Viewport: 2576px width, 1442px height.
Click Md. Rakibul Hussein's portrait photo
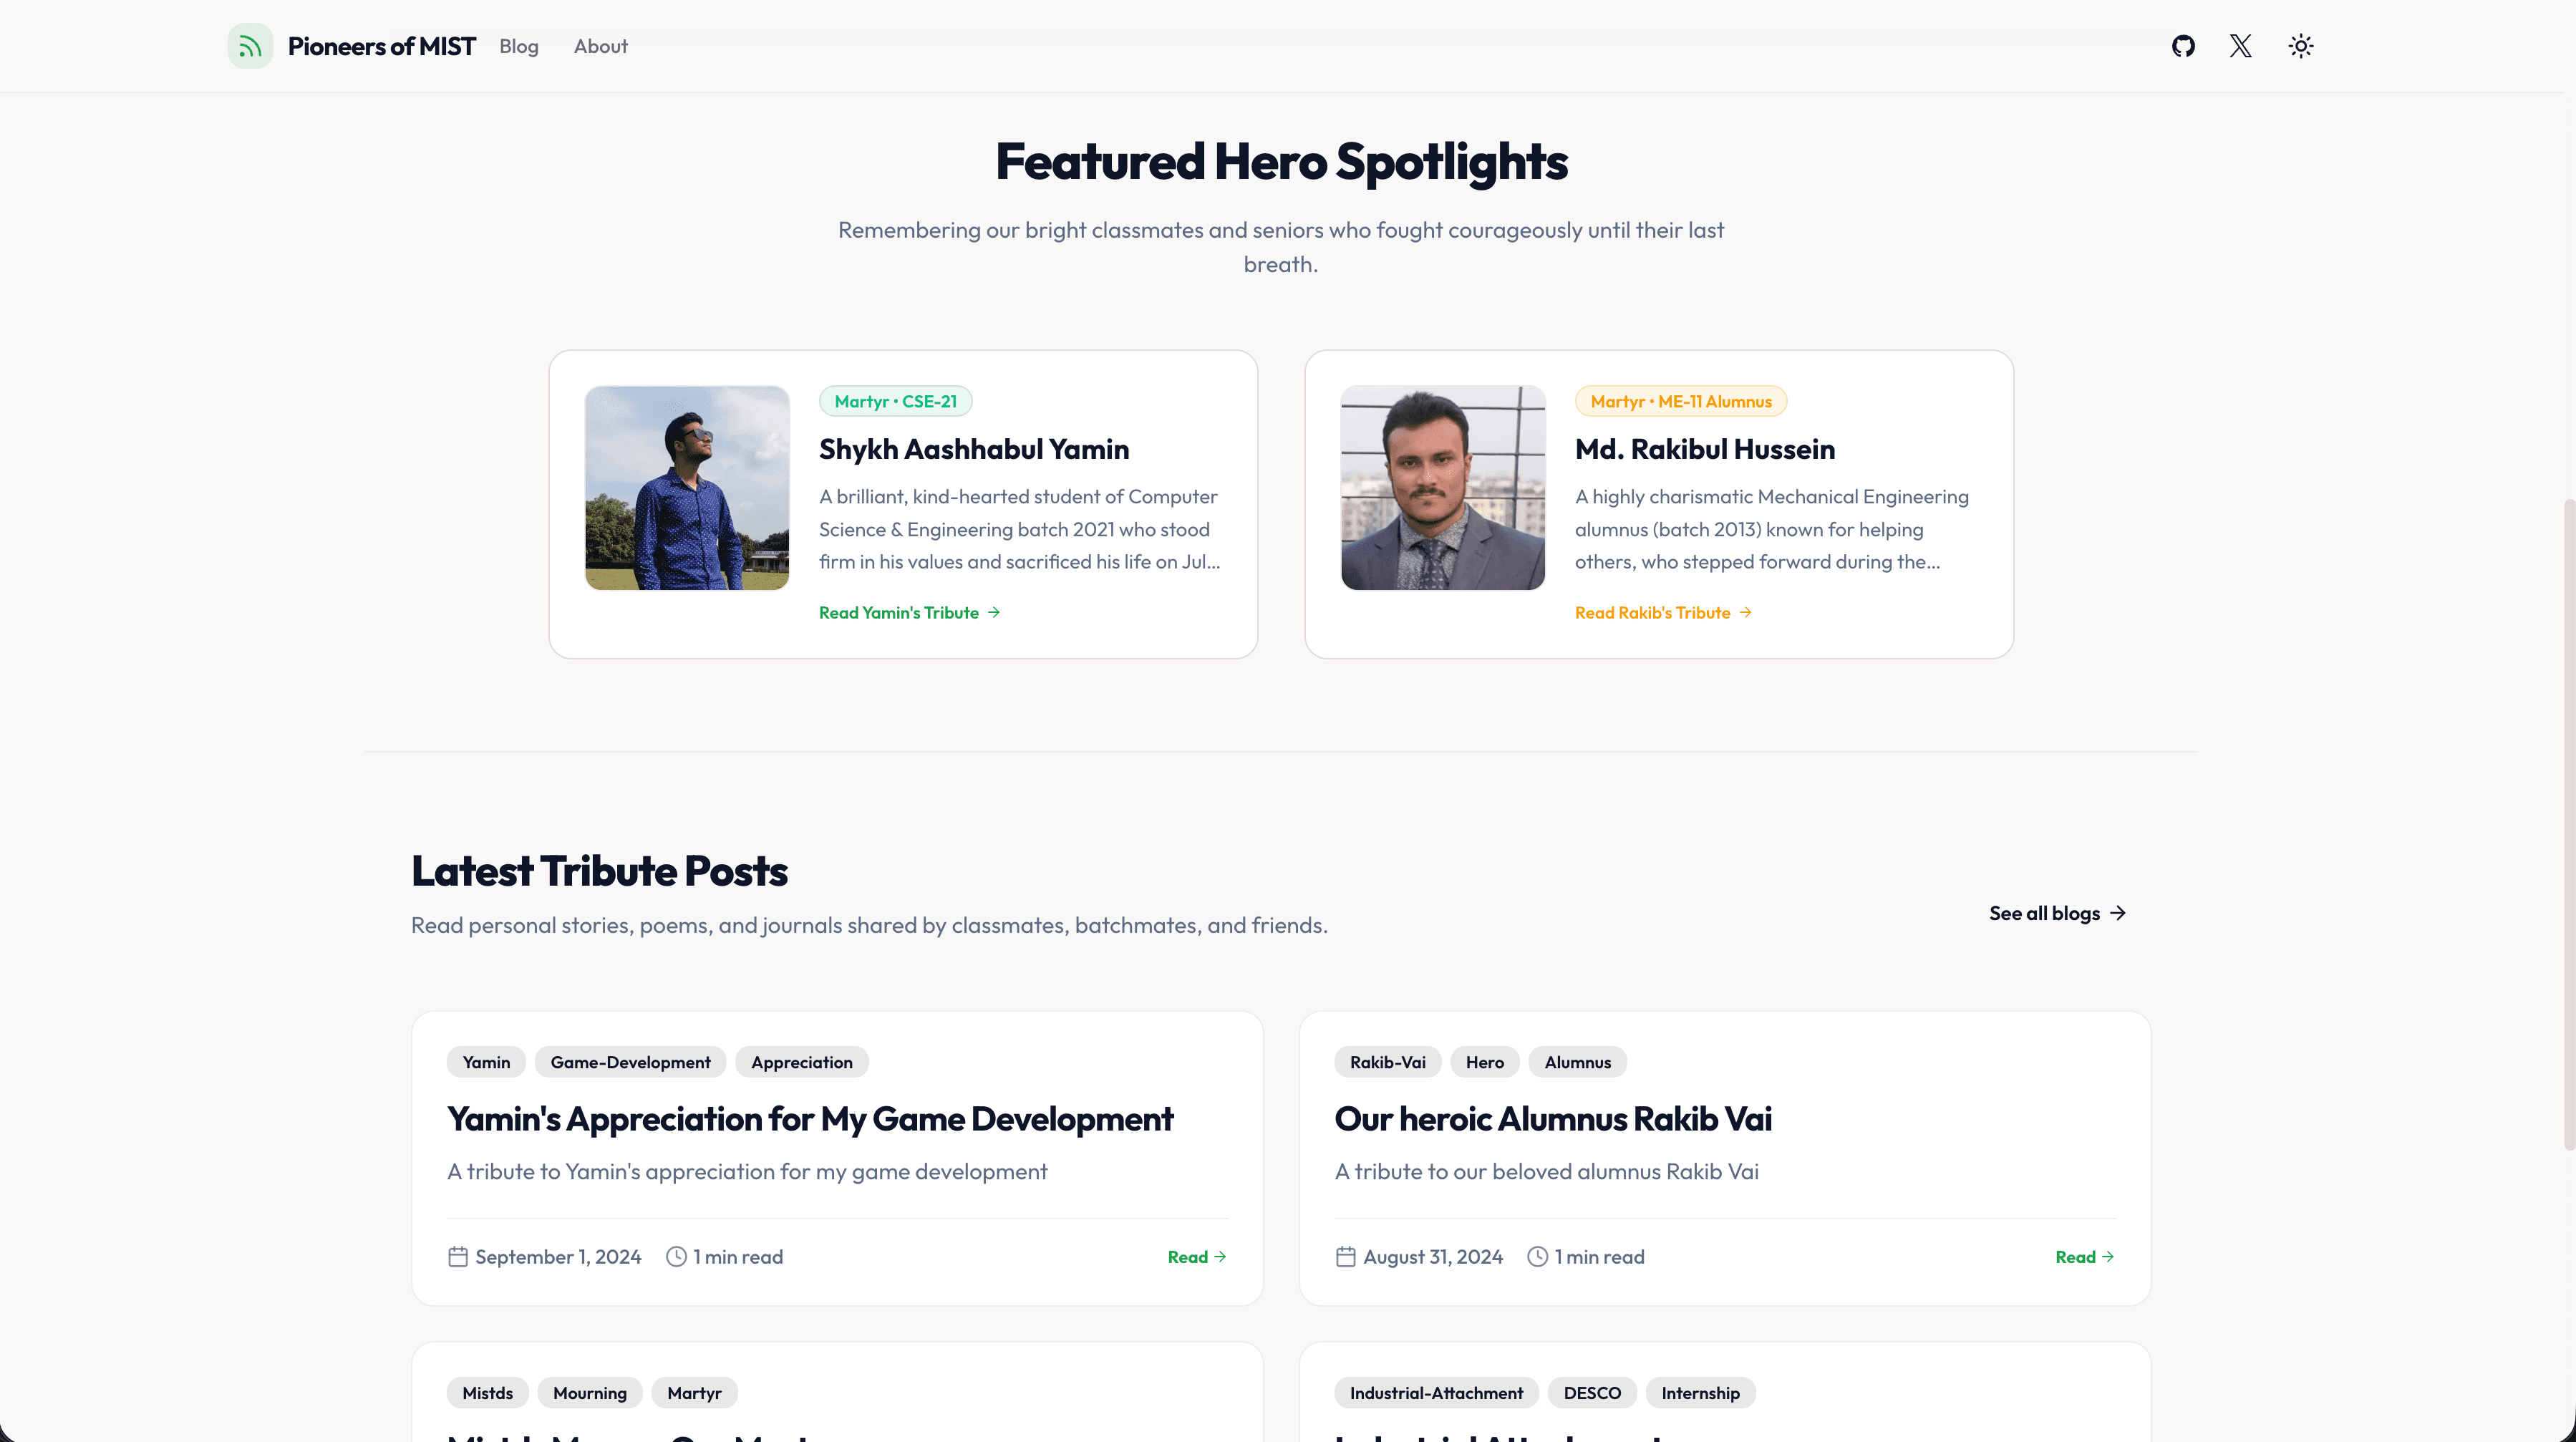pyautogui.click(x=1443, y=488)
